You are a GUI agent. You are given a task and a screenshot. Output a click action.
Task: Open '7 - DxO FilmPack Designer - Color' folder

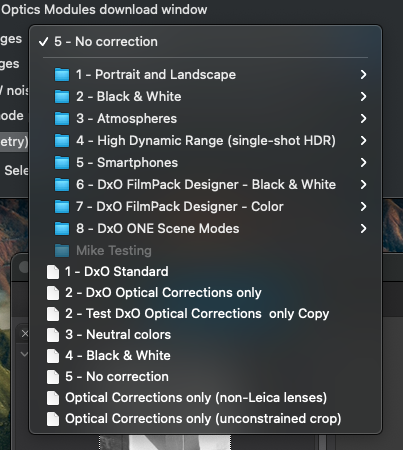[205, 207]
